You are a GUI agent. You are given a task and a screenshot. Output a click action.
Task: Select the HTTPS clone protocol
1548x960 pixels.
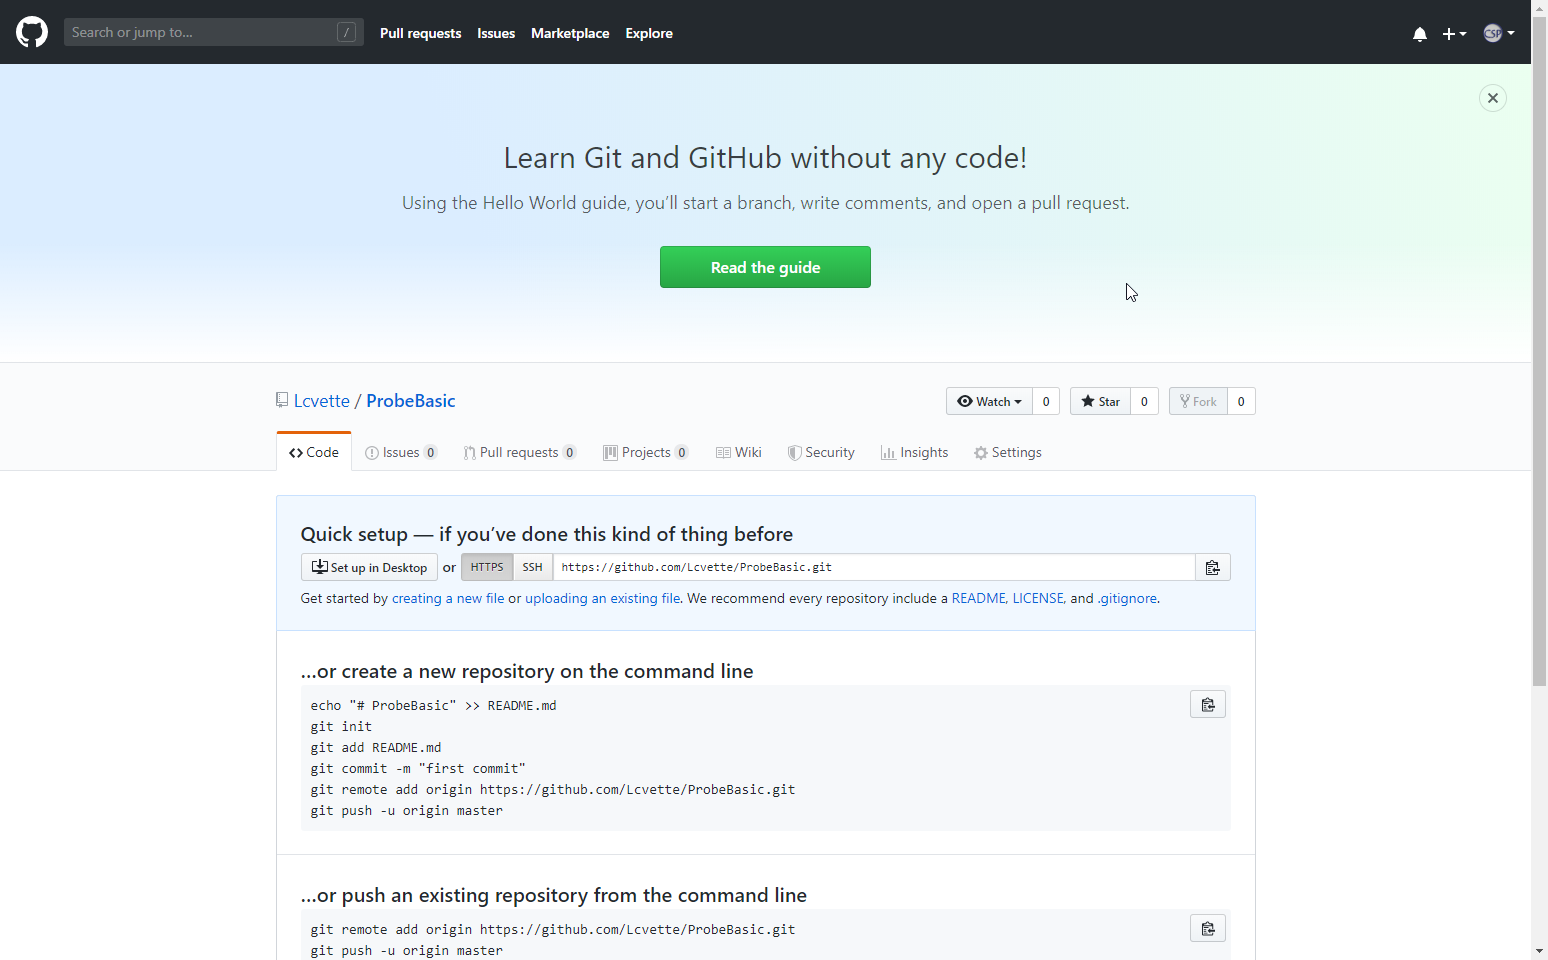pos(487,567)
